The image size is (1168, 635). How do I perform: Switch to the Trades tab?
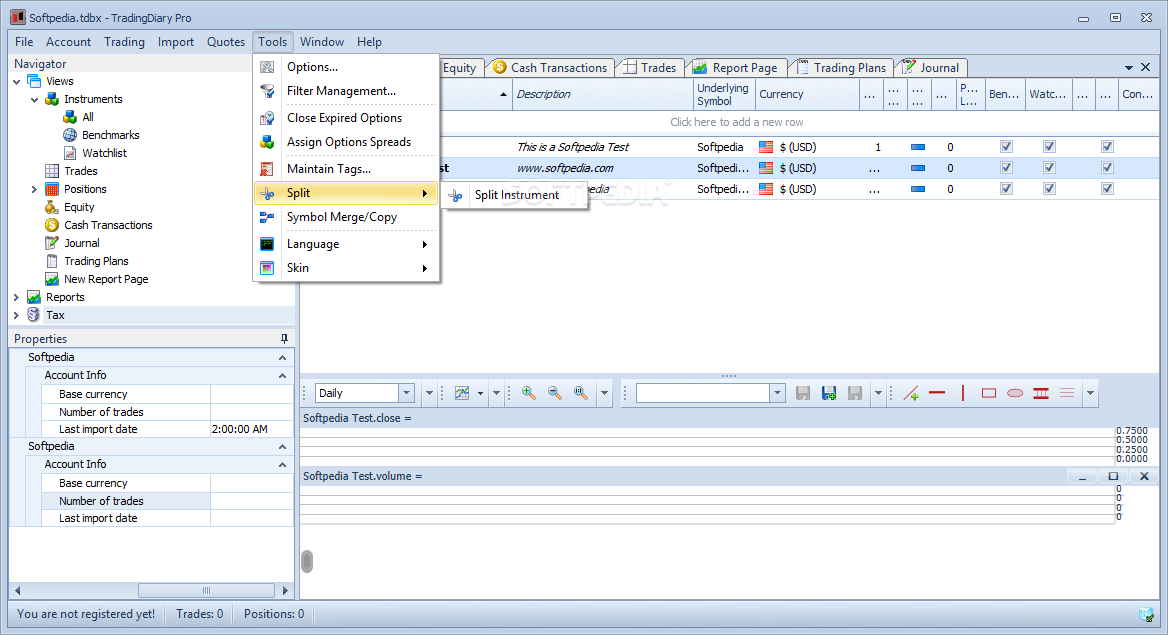point(650,68)
